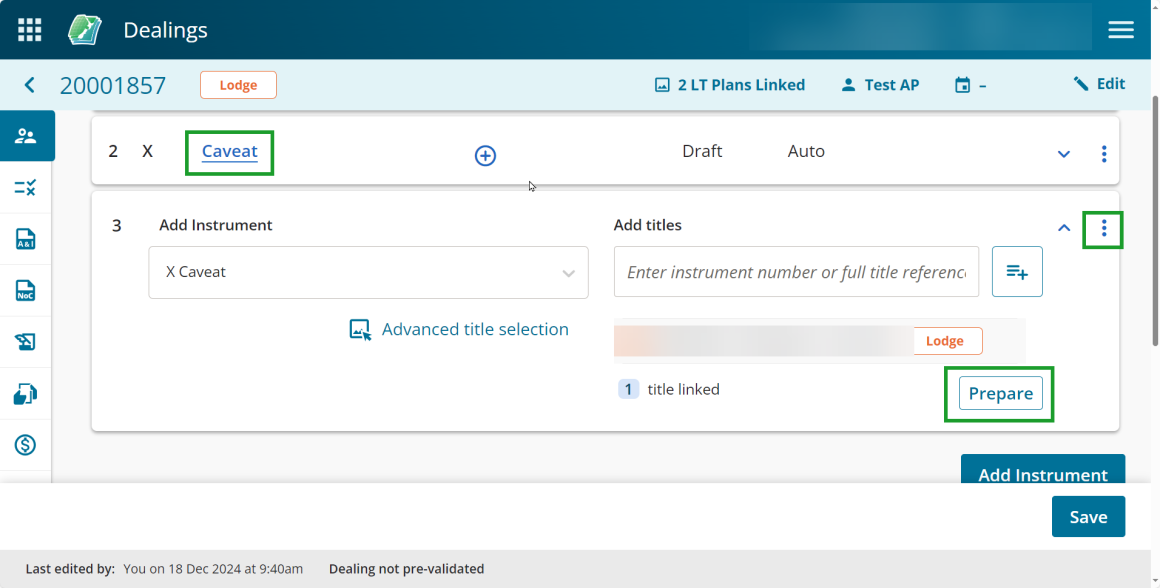Open the NoC document sidebar icon
The image size is (1160, 588).
tap(26, 291)
